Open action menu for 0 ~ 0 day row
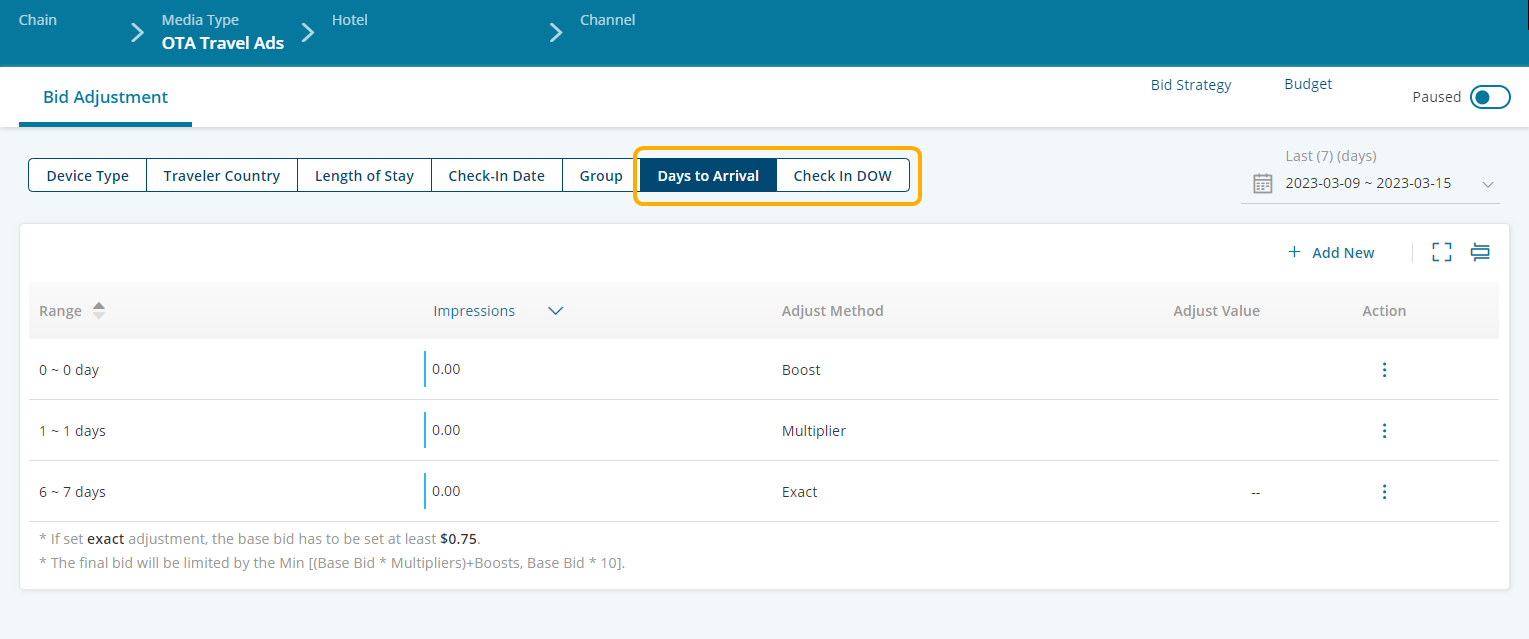Screen dimensions: 1529x639 [1384, 370]
